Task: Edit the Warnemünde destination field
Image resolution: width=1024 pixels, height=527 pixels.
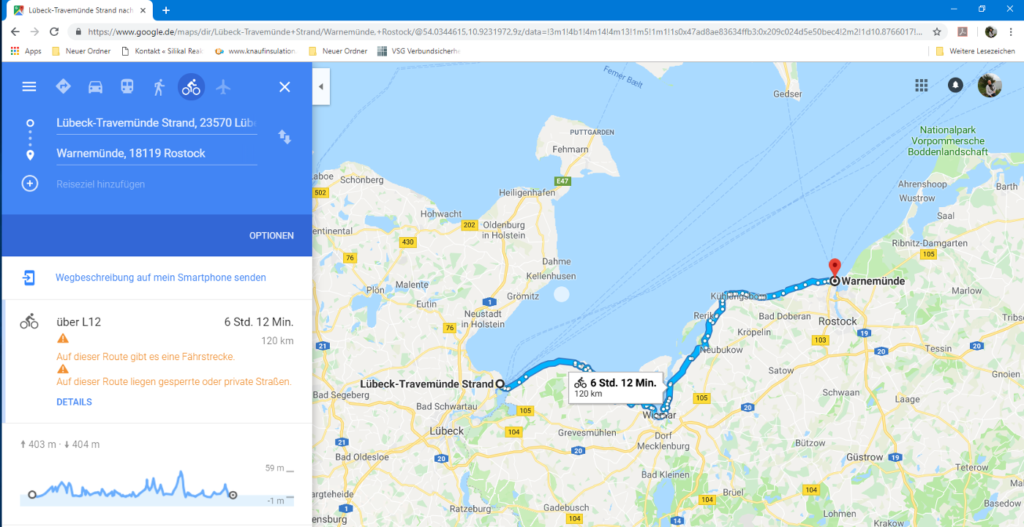Action: click(157, 154)
